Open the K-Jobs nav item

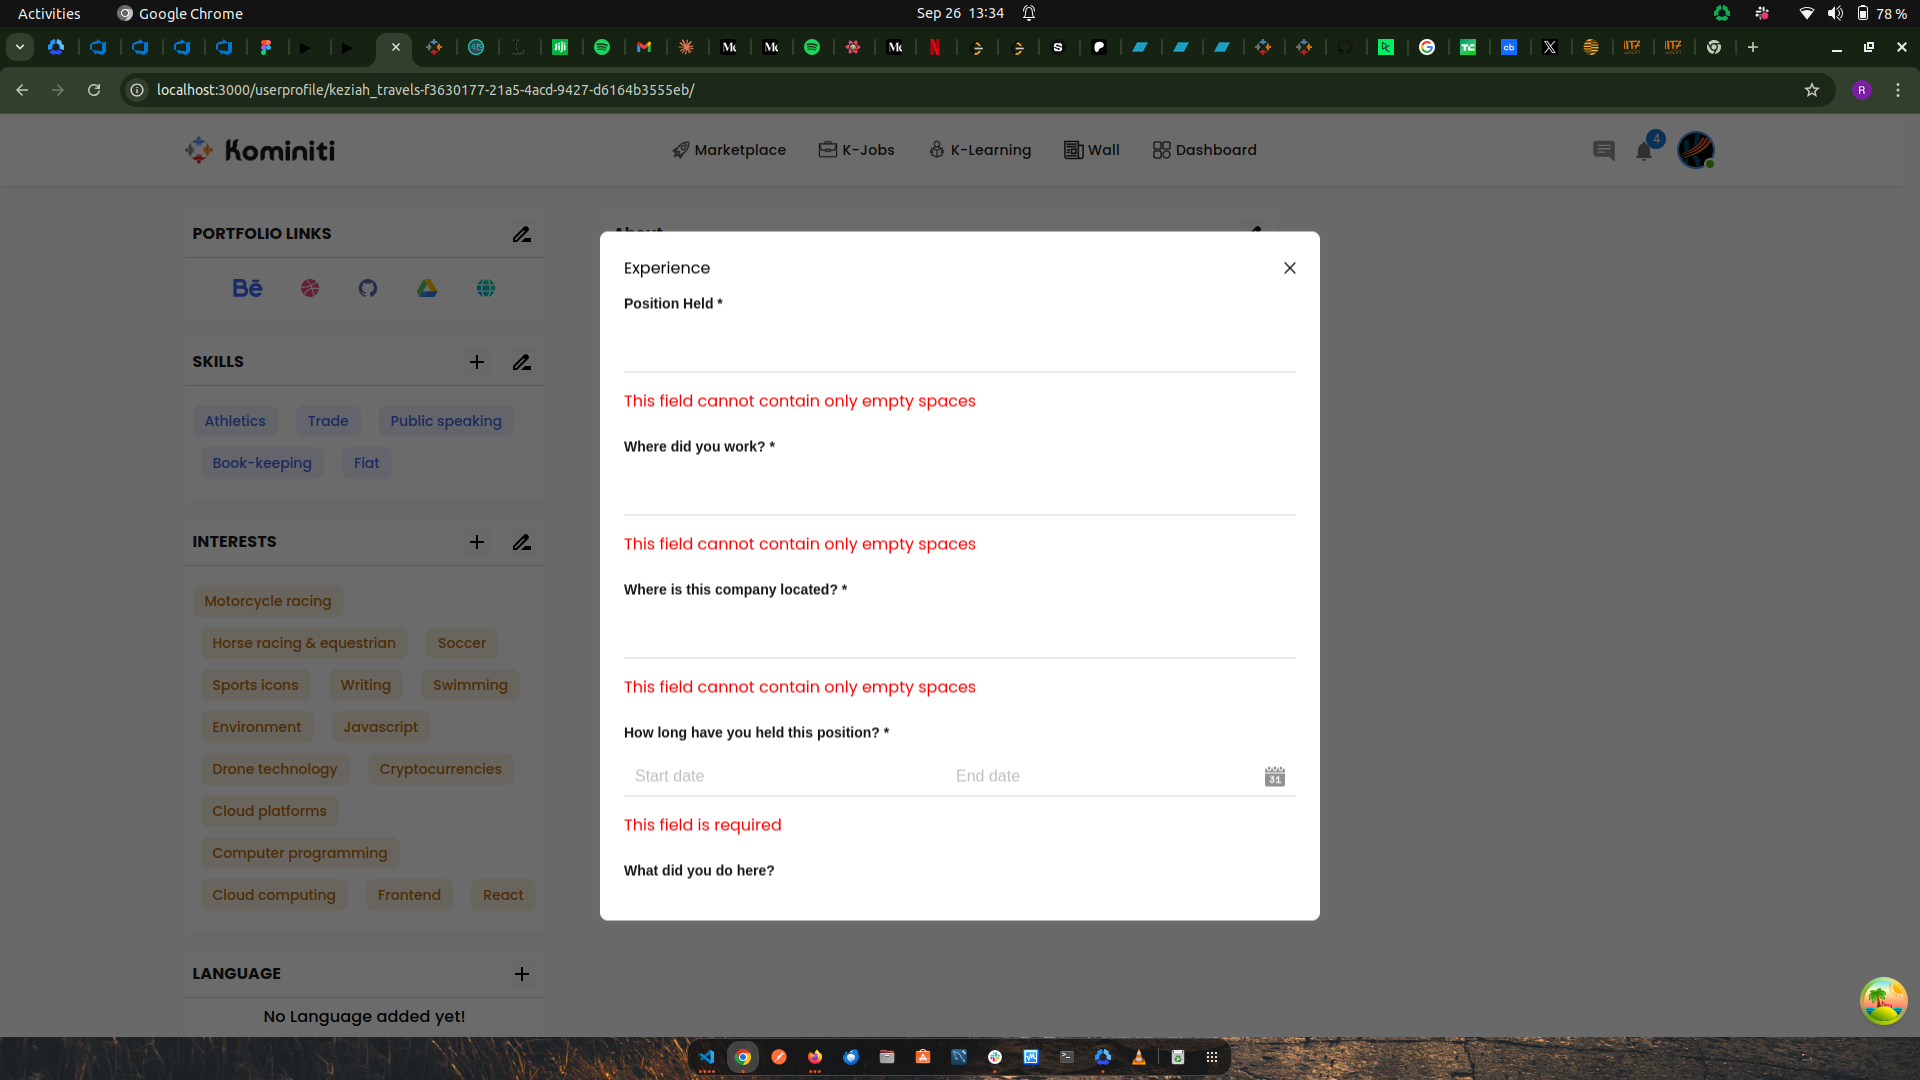(857, 150)
